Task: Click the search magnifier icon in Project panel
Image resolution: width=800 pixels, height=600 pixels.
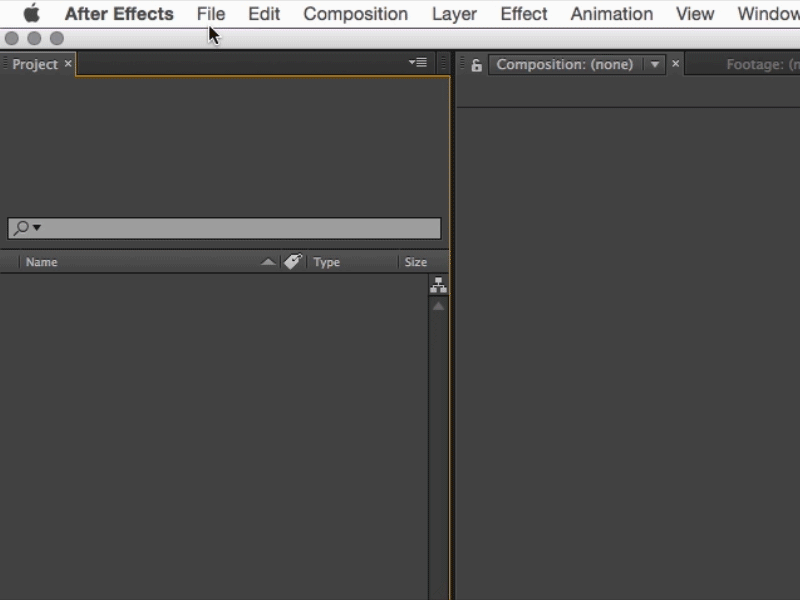Action: [x=21, y=228]
